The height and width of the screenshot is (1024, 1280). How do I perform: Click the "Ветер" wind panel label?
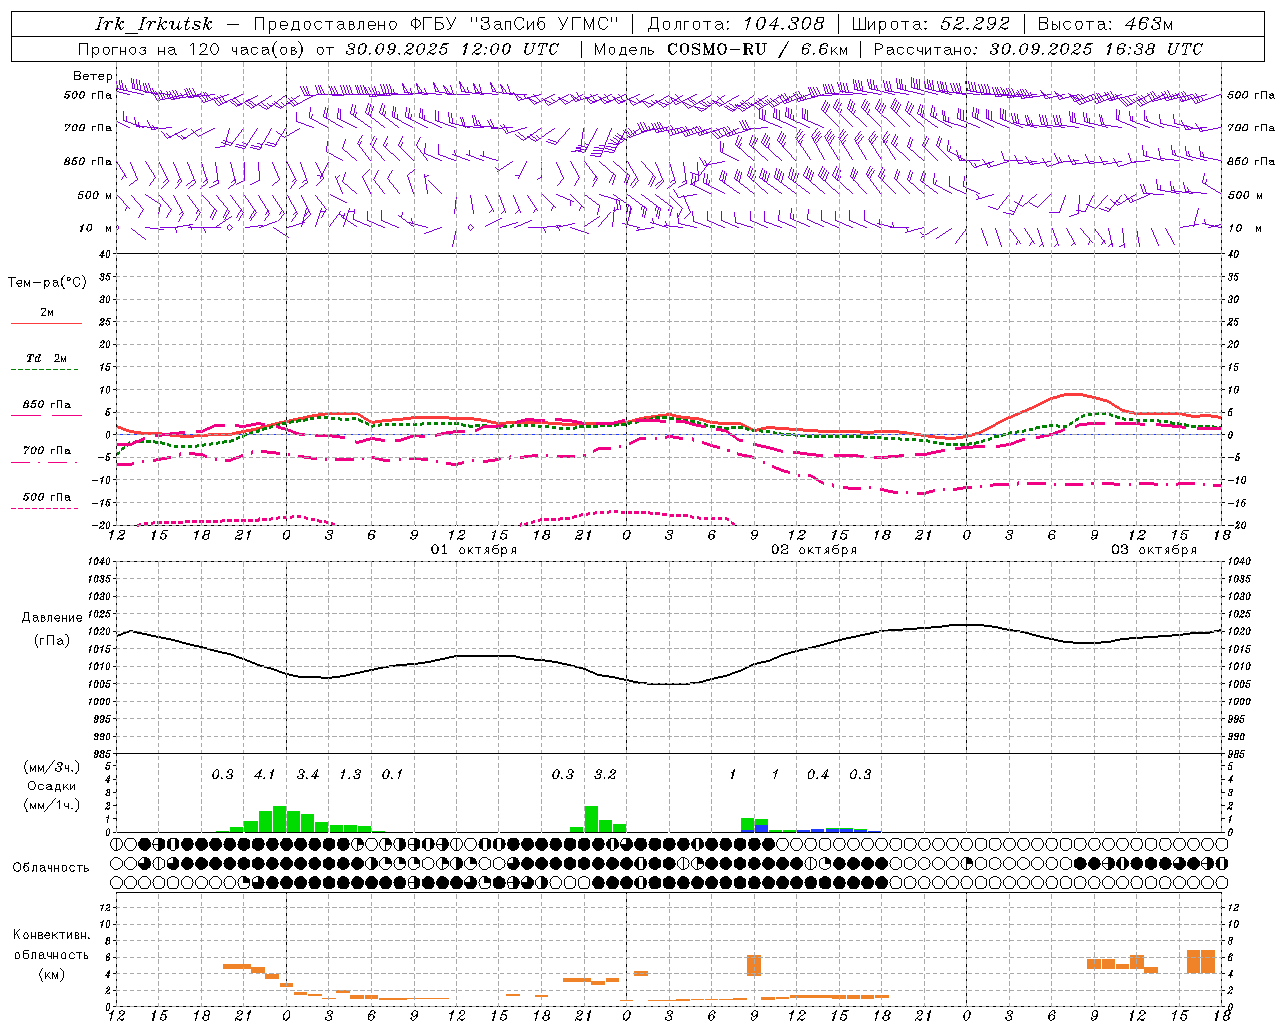93,76
